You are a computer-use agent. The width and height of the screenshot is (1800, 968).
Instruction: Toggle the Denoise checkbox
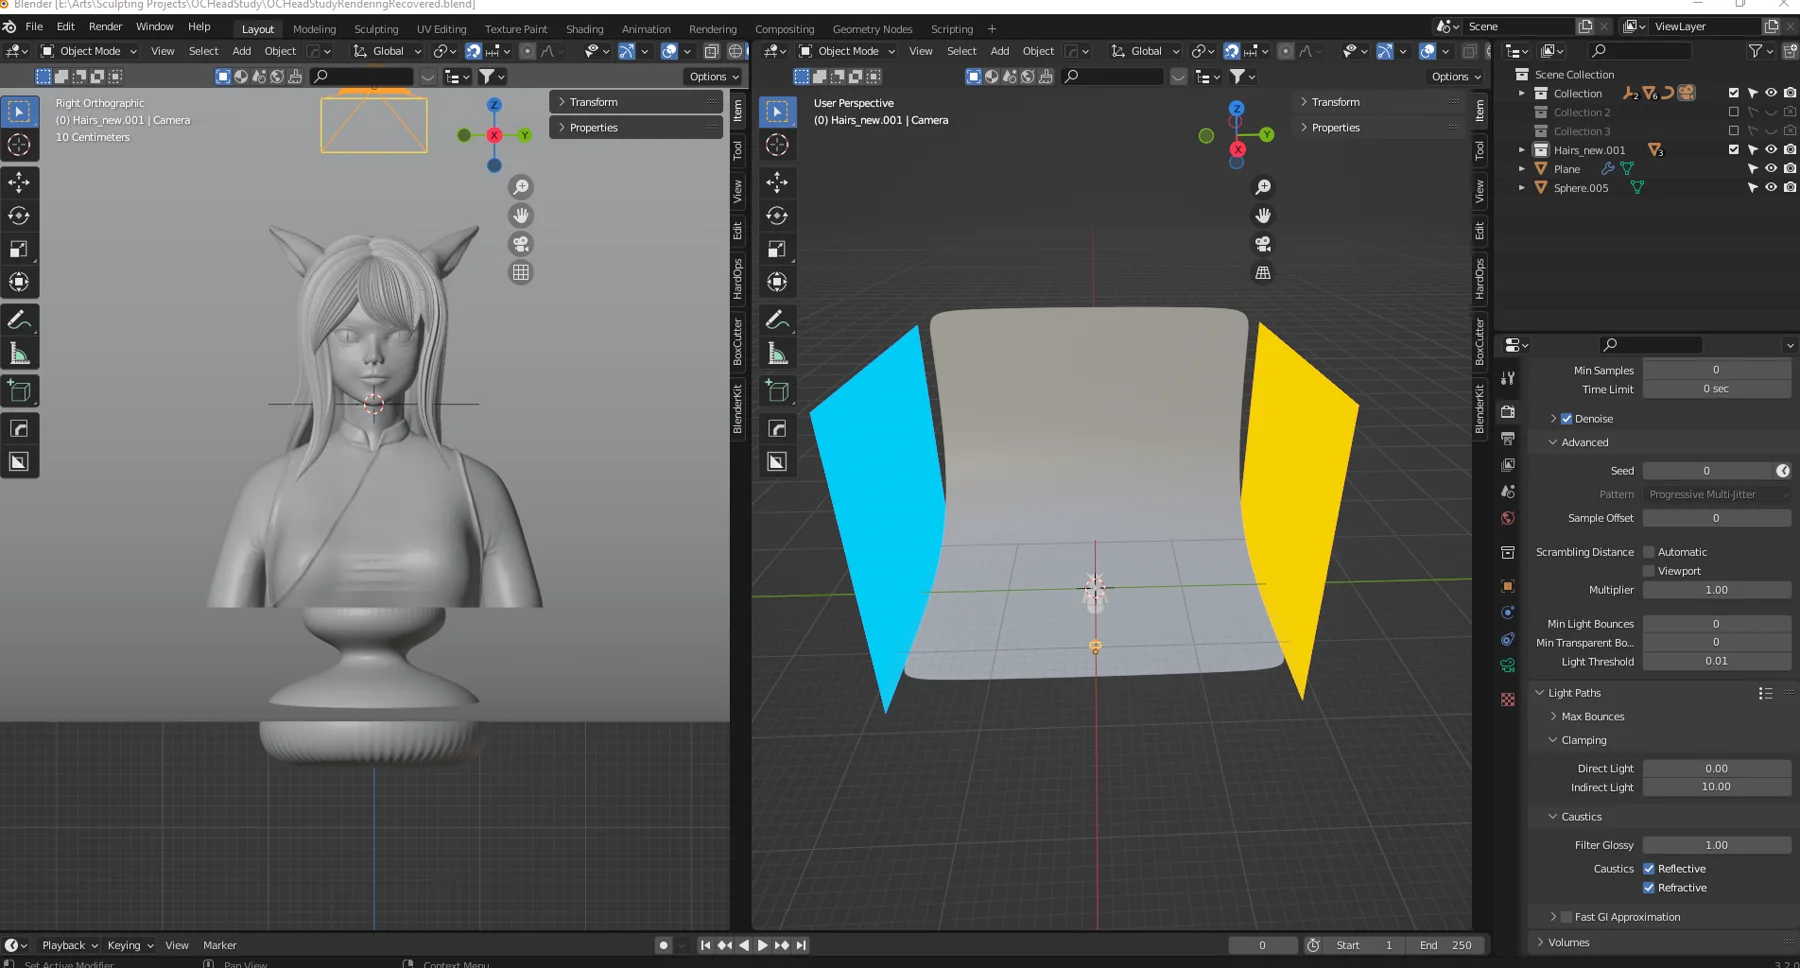1567,419
